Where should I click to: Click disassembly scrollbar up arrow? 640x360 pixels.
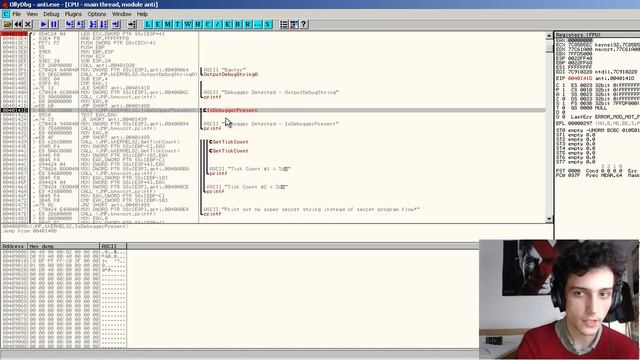click(x=549, y=36)
